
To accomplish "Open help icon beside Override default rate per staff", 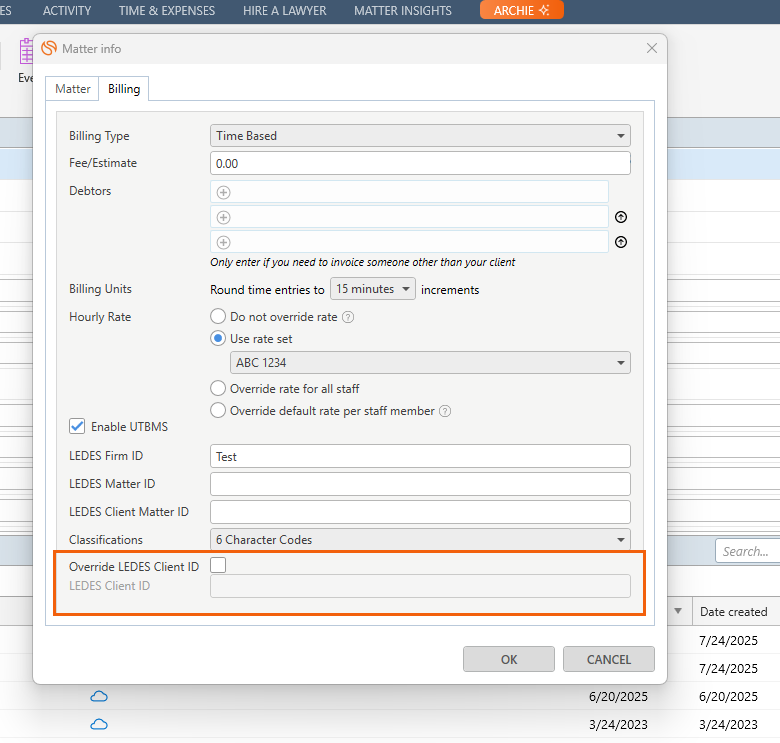I will (x=445, y=411).
